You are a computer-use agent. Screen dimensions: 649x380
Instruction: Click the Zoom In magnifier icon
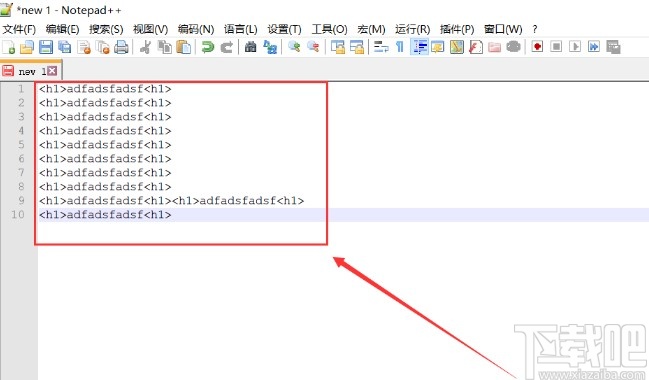[294, 47]
